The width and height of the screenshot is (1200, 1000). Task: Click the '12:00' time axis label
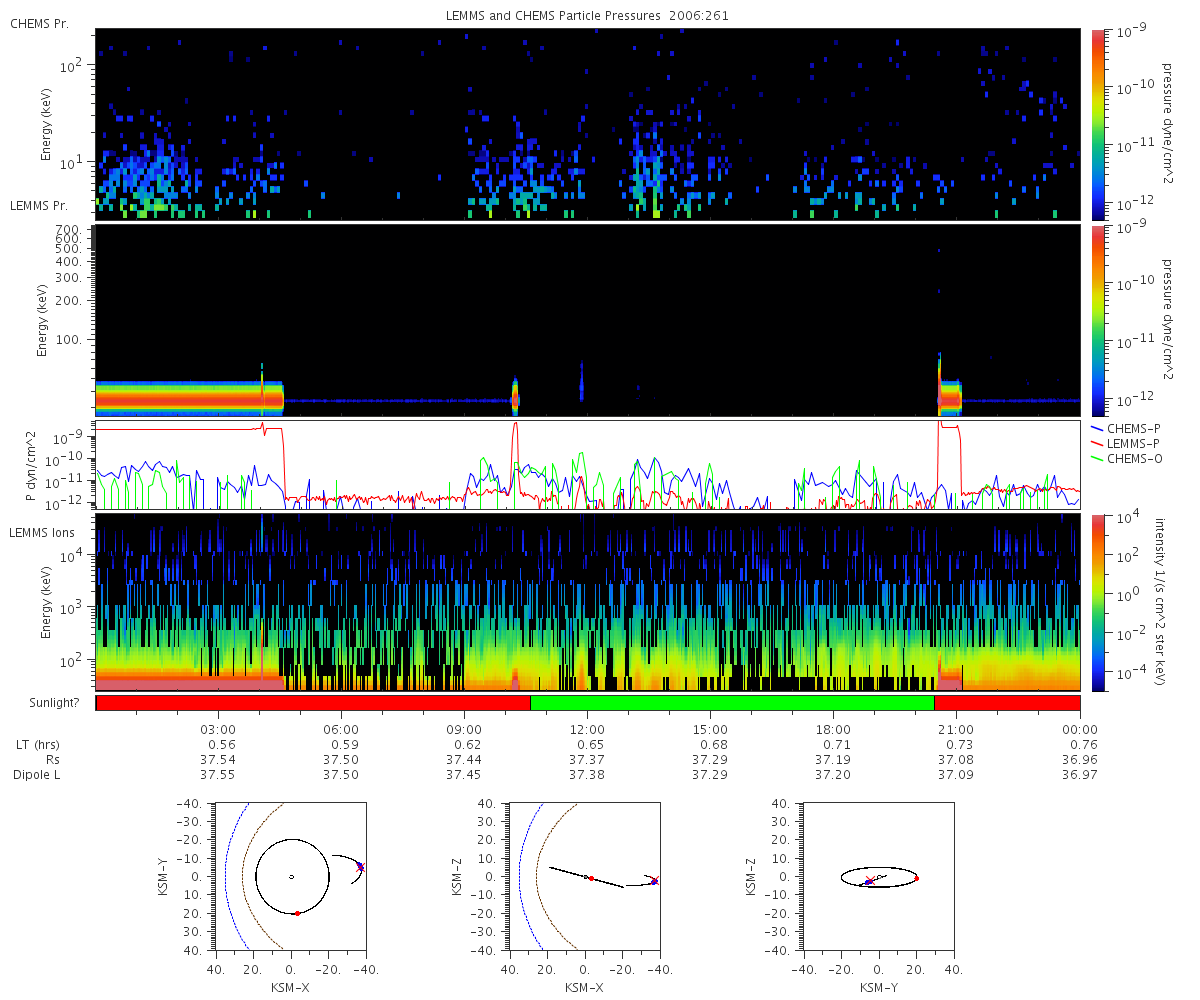click(x=588, y=729)
